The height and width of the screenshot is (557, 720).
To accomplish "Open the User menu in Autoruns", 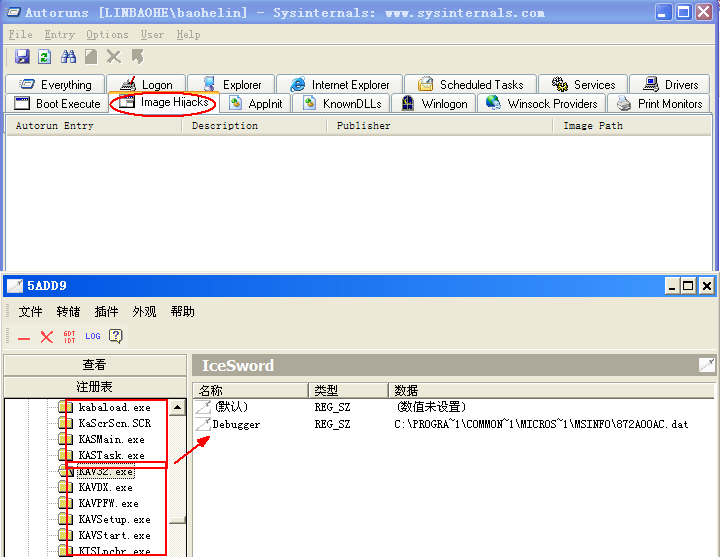I will point(152,34).
